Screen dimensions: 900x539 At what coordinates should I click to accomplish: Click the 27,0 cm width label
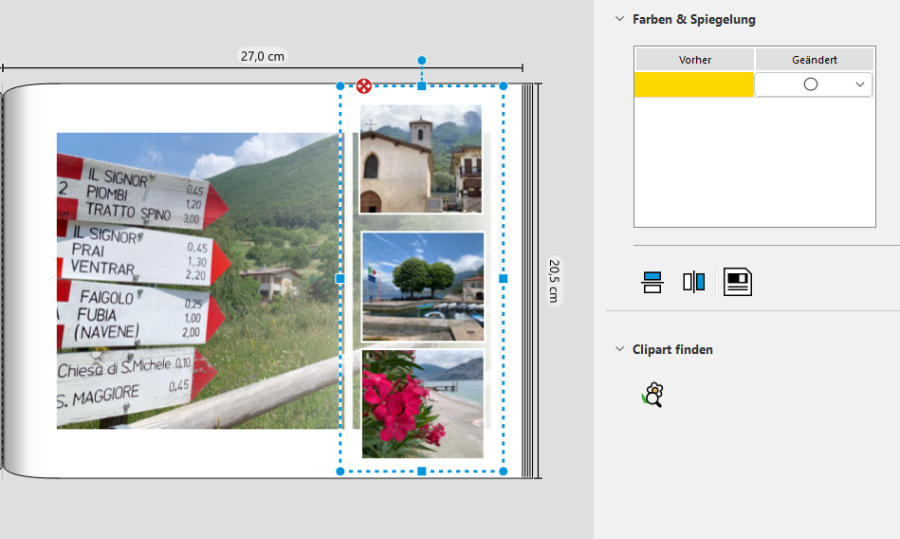(x=262, y=56)
